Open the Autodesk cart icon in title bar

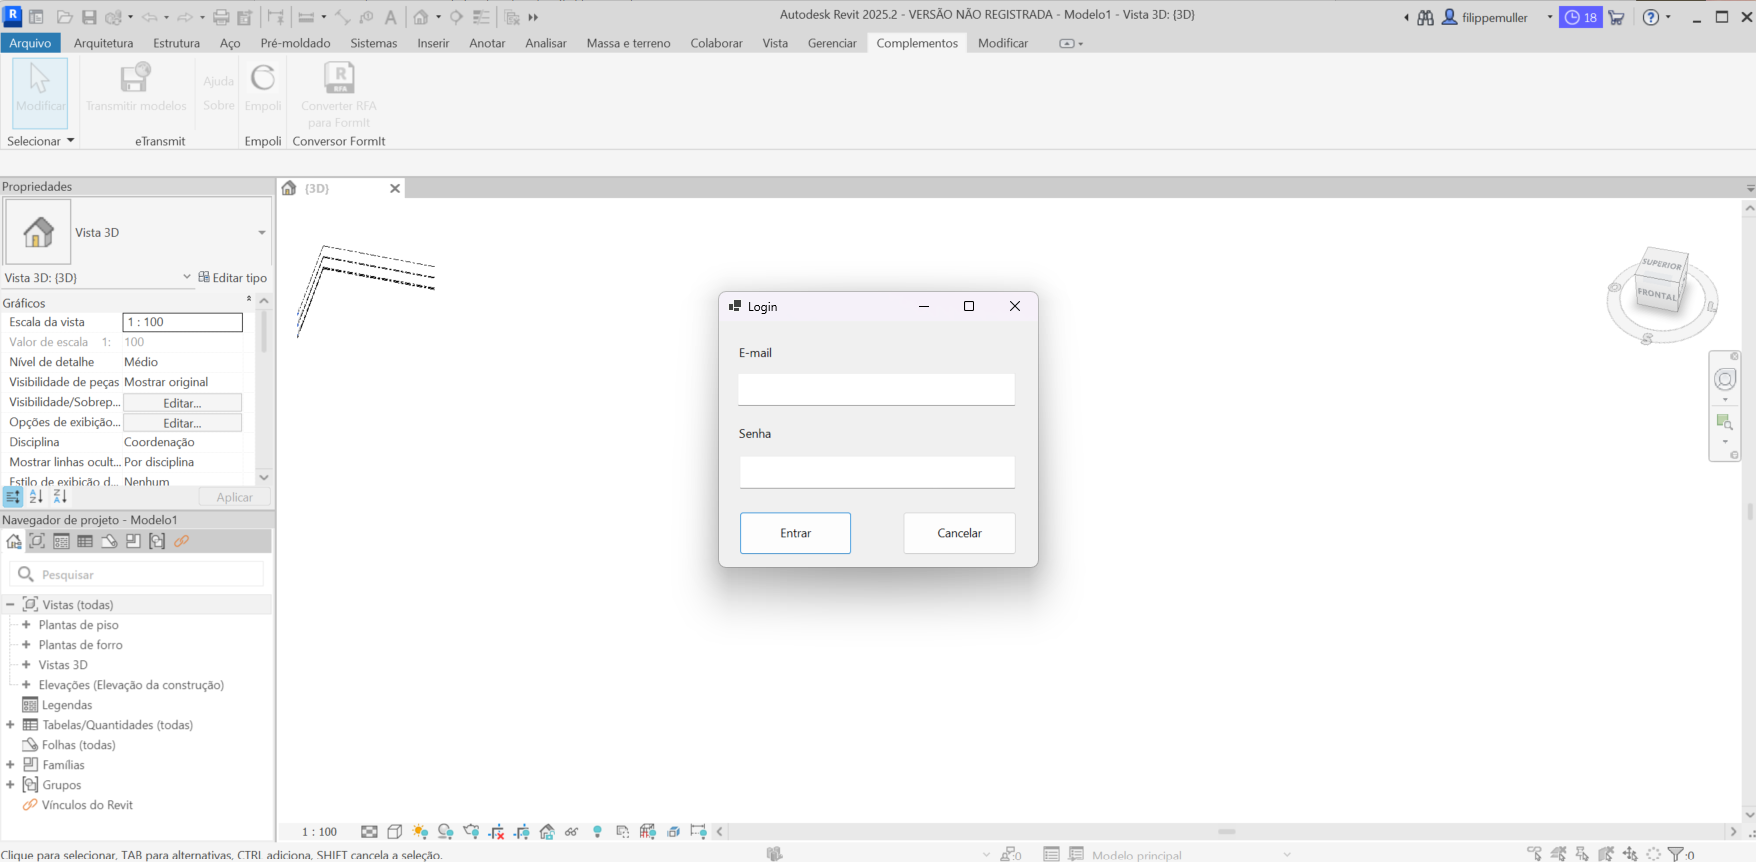(x=1616, y=17)
